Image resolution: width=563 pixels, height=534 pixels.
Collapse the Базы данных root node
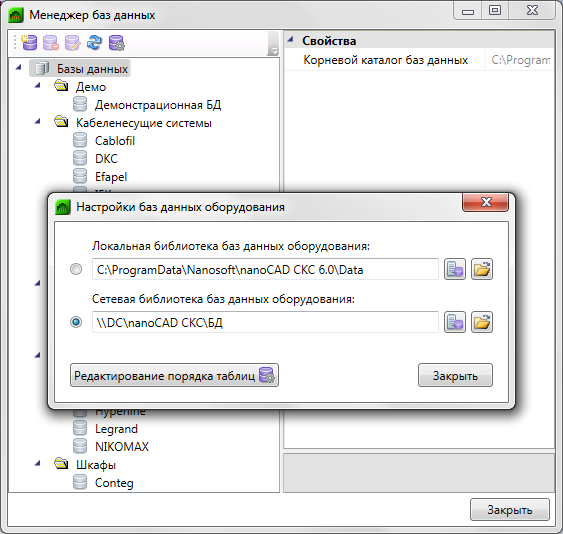19,67
